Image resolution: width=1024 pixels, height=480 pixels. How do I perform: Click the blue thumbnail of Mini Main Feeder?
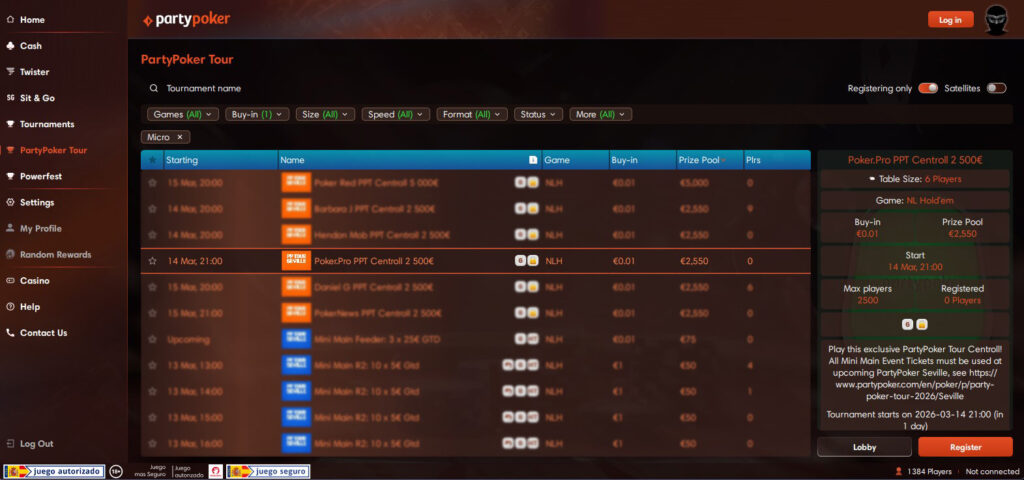pyautogui.click(x=296, y=339)
